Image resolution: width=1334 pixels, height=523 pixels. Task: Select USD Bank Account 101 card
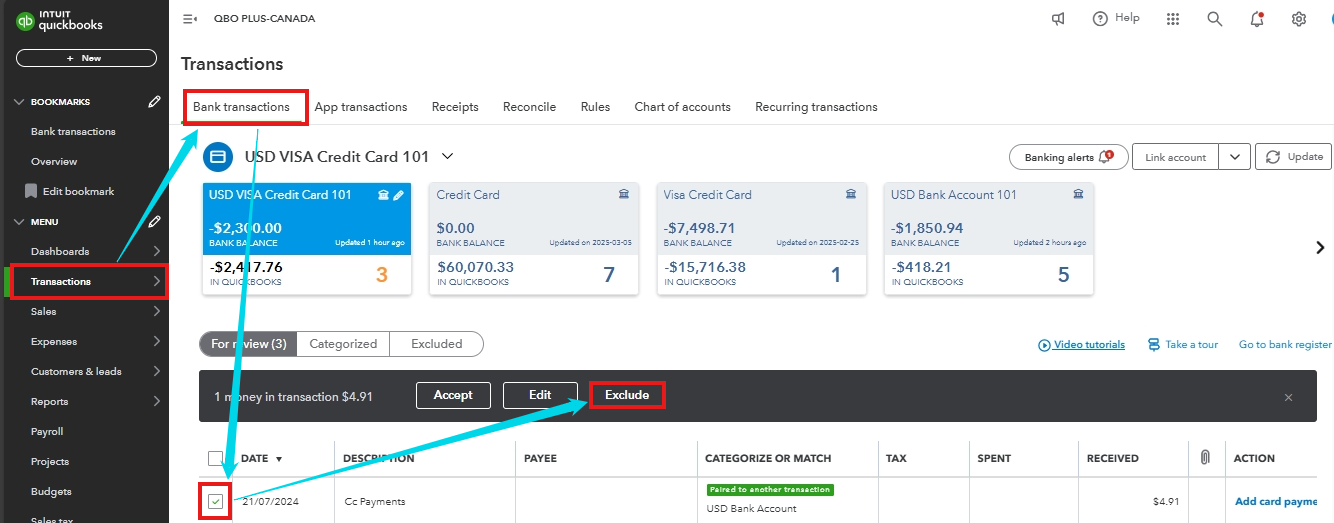coord(988,239)
